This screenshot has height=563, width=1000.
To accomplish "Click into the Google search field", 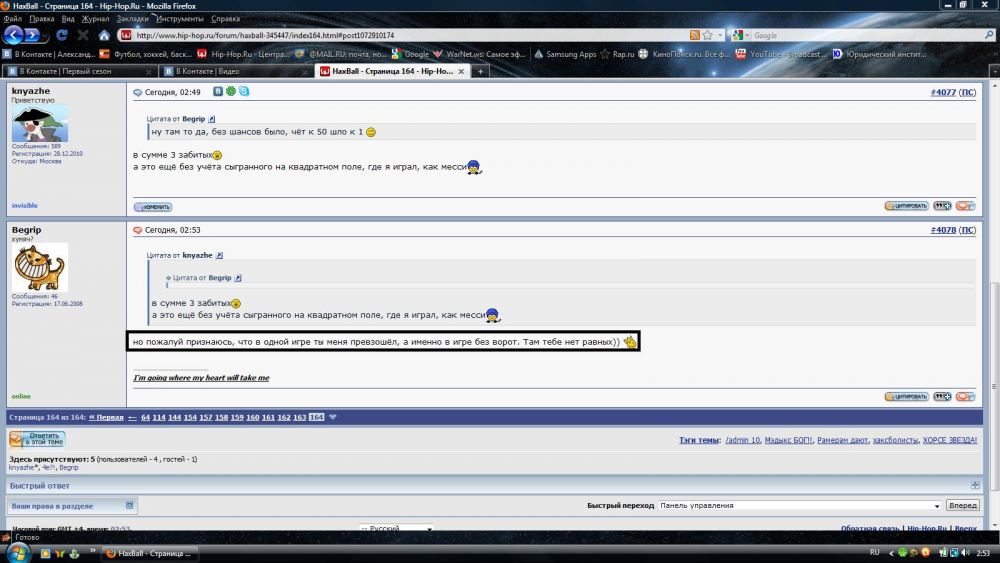I will point(867,36).
